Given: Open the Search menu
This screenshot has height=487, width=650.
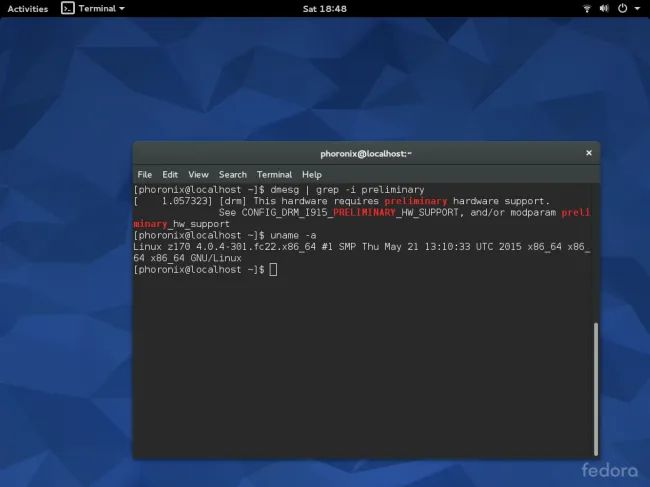Looking at the screenshot, I should pos(232,174).
